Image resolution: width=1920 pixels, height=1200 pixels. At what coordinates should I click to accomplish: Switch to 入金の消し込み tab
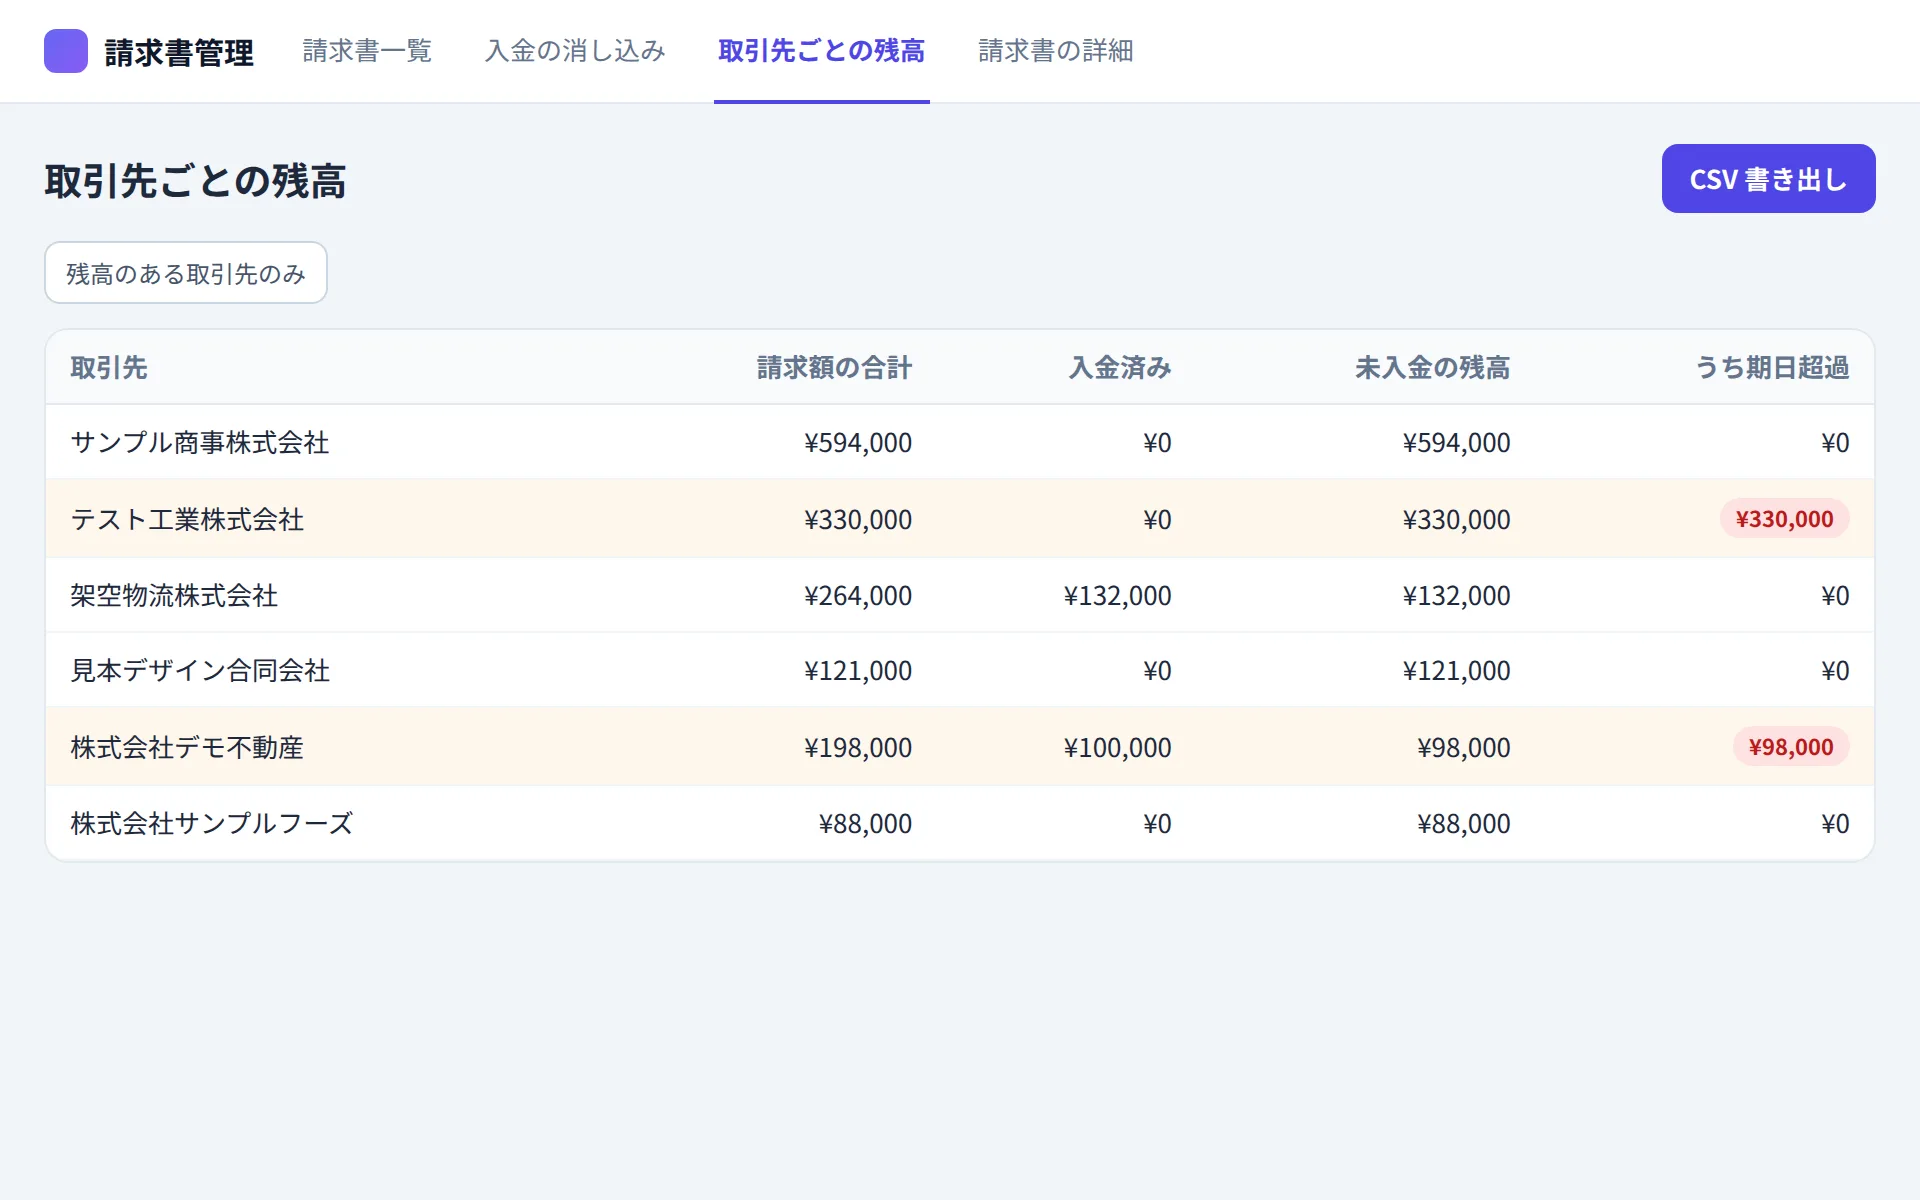(575, 51)
